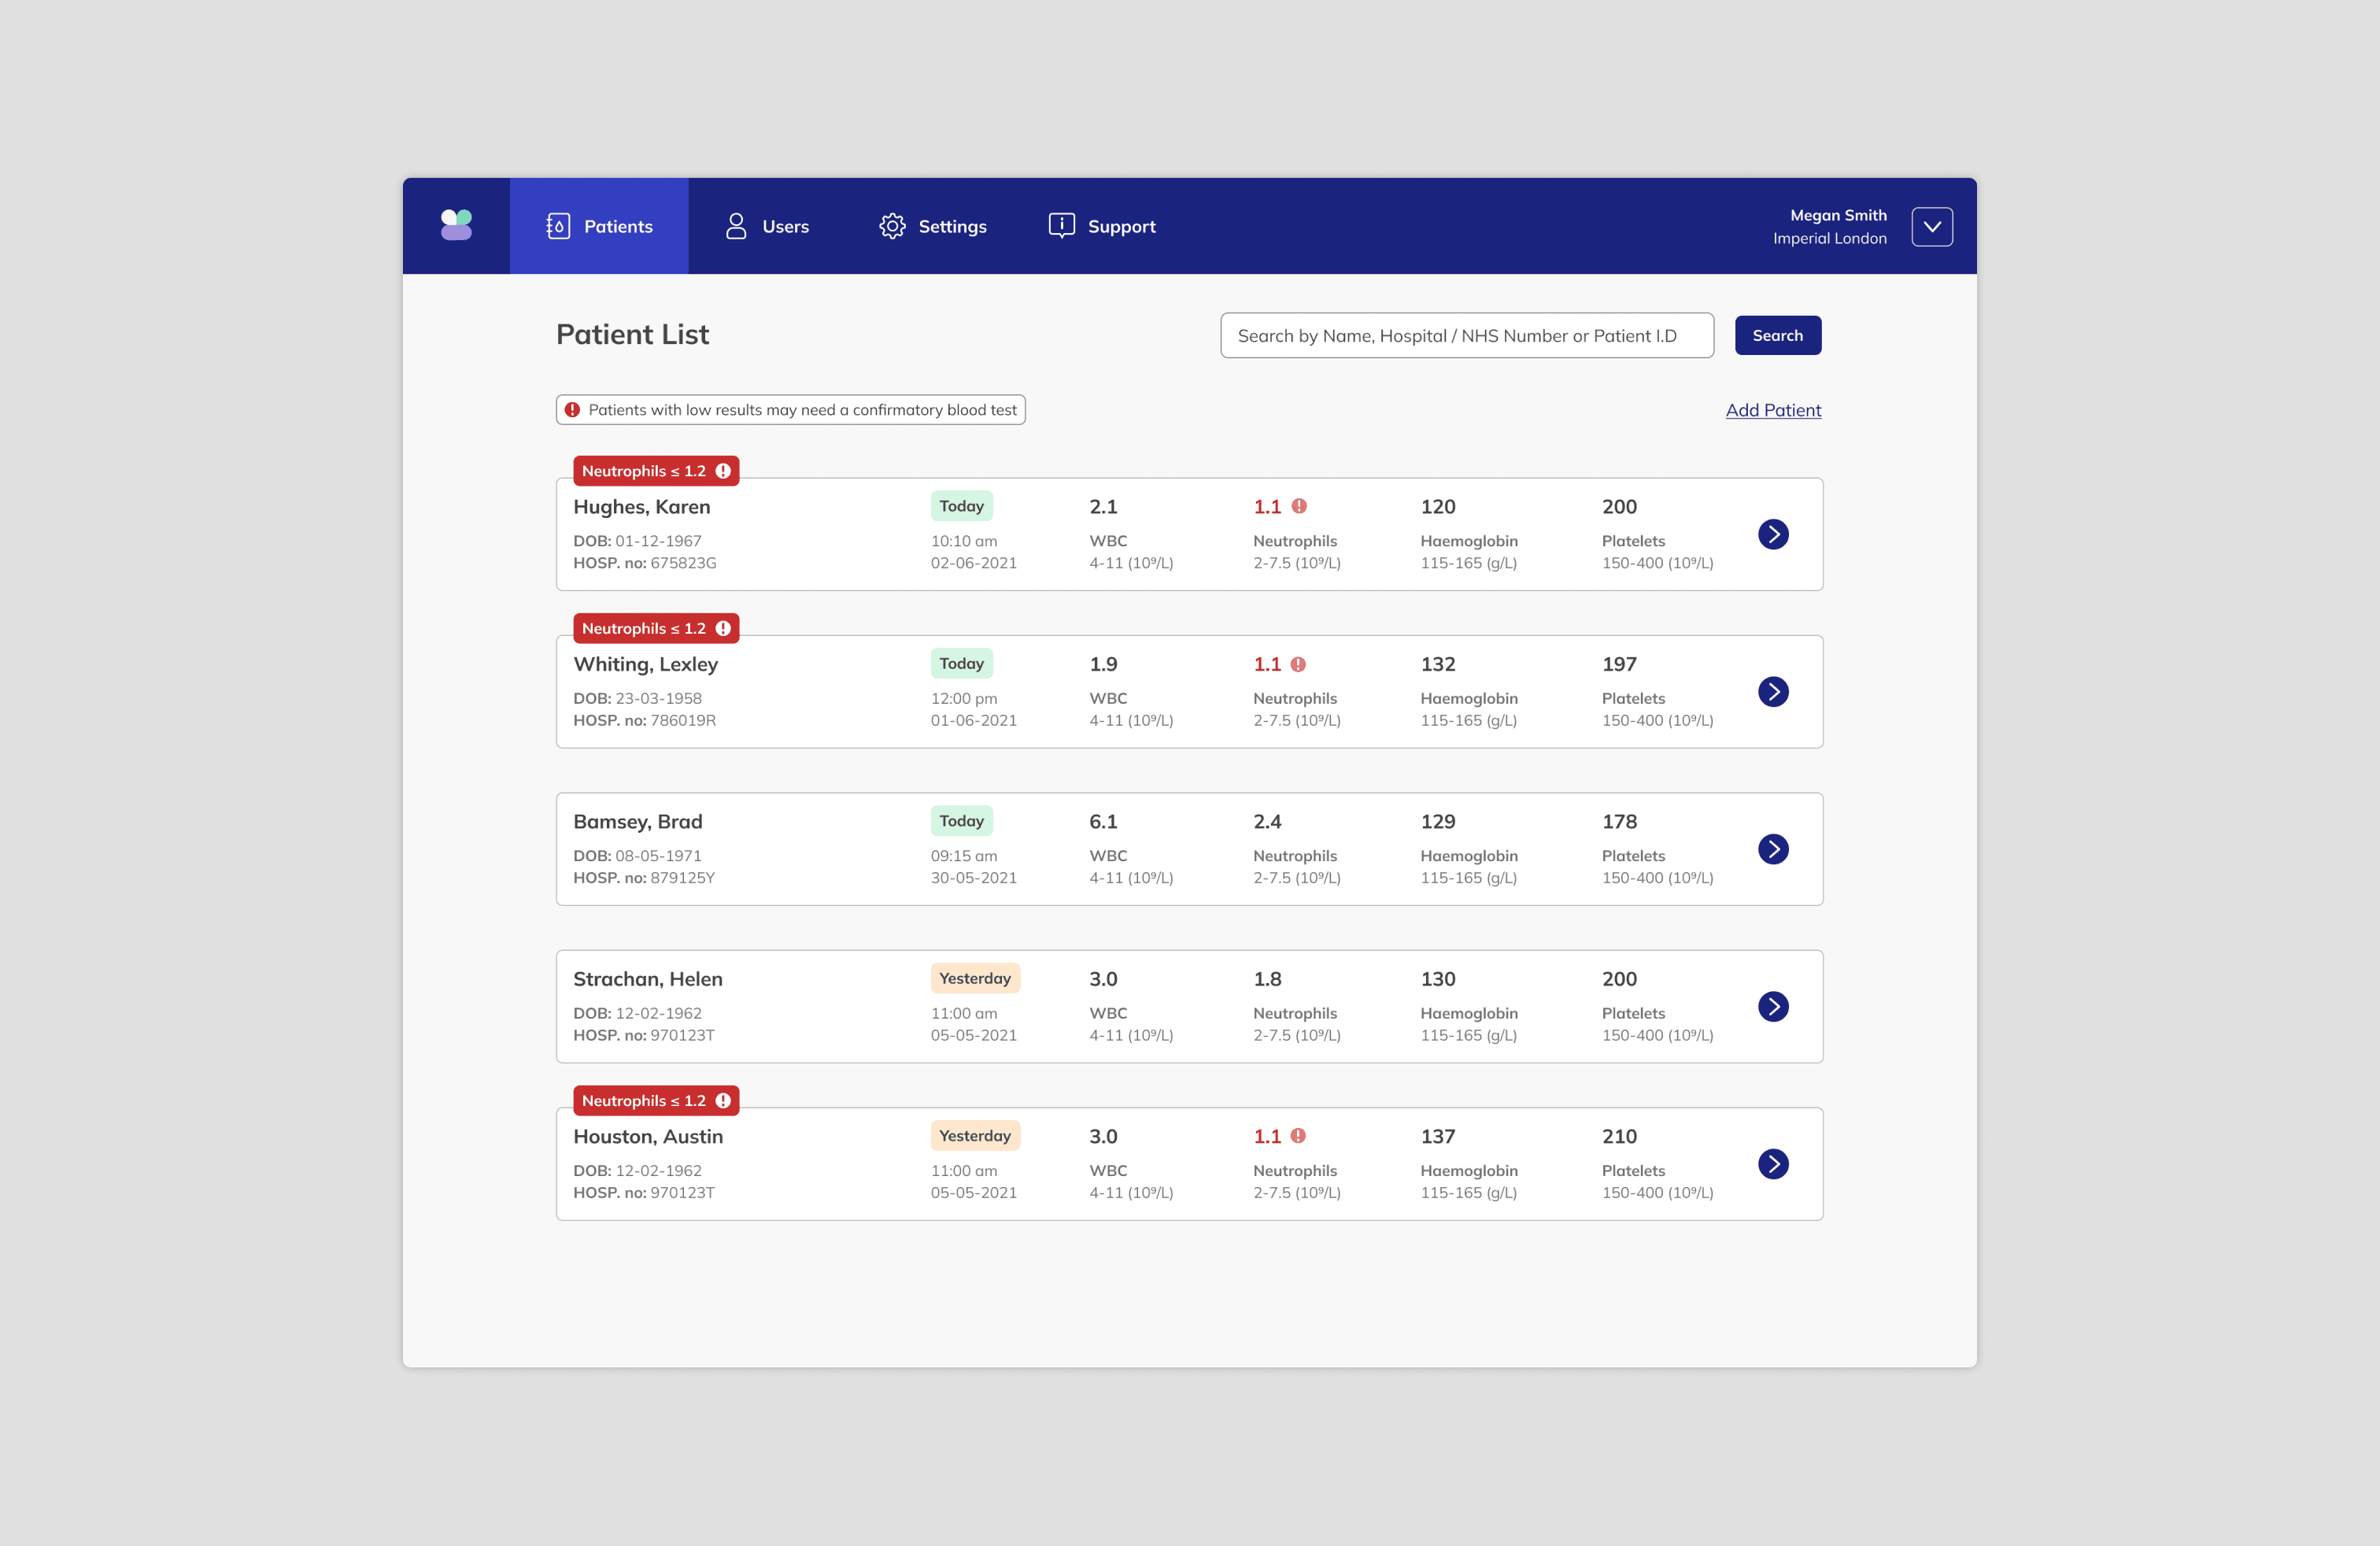Open the Add Patient link

tap(1773, 409)
